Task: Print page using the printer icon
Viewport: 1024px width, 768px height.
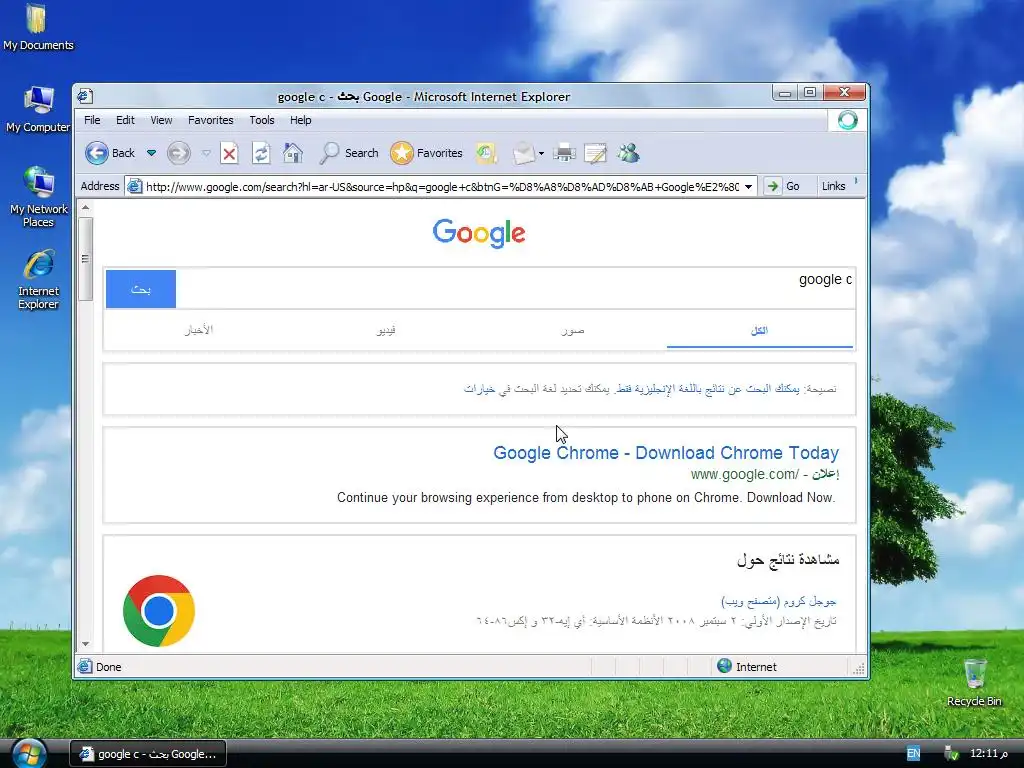Action: pos(564,153)
